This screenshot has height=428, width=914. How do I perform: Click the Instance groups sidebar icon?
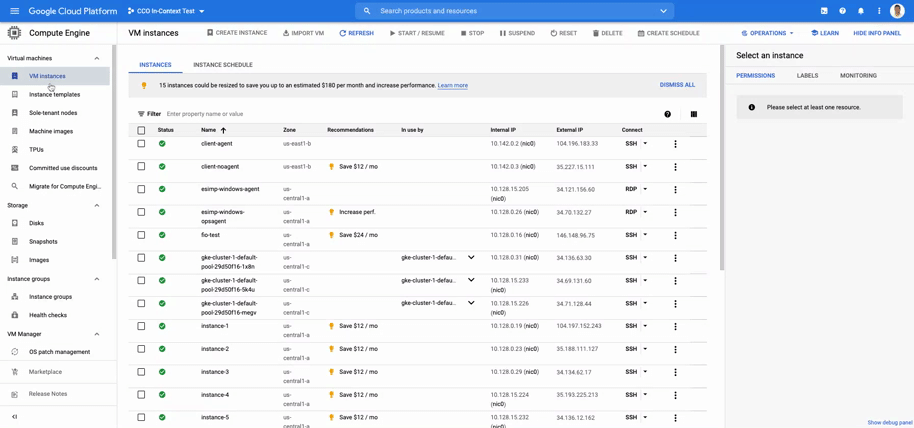point(15,297)
